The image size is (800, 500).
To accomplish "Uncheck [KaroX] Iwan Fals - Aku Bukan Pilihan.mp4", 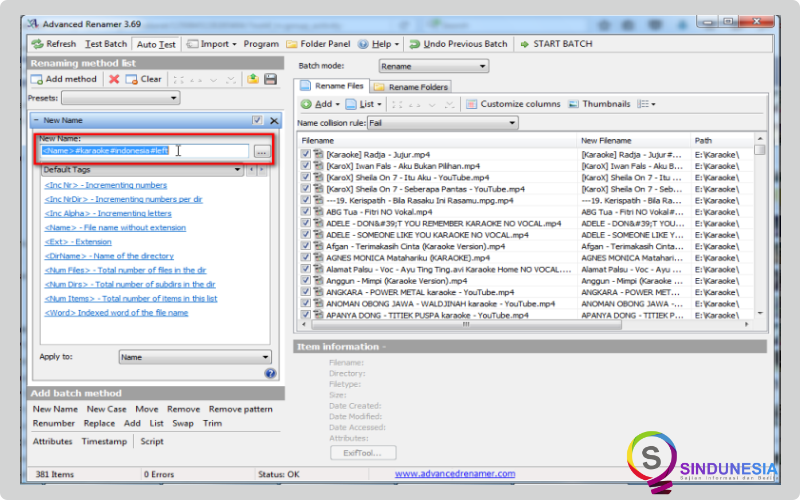I will pos(305,165).
